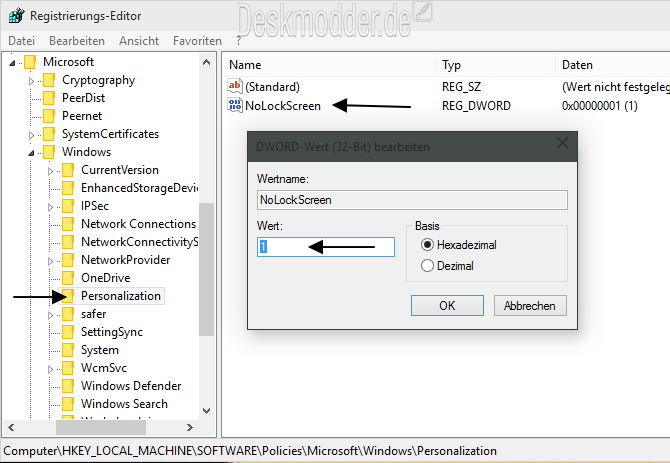The width and height of the screenshot is (670, 463).
Task: Click into the Wert input field
Action: click(x=326, y=247)
